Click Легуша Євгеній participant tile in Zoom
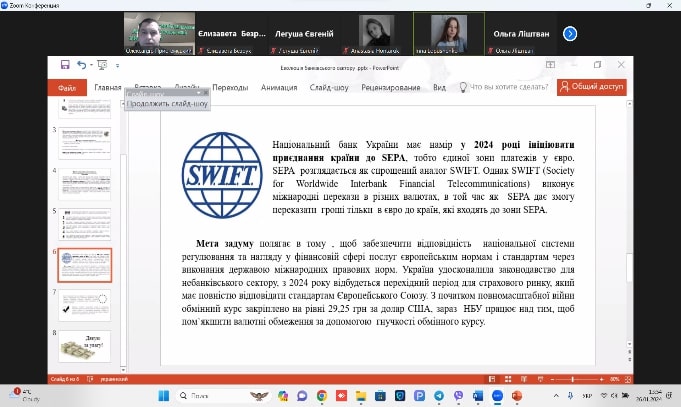Image resolution: width=681 pixels, height=407 pixels. pos(304,33)
